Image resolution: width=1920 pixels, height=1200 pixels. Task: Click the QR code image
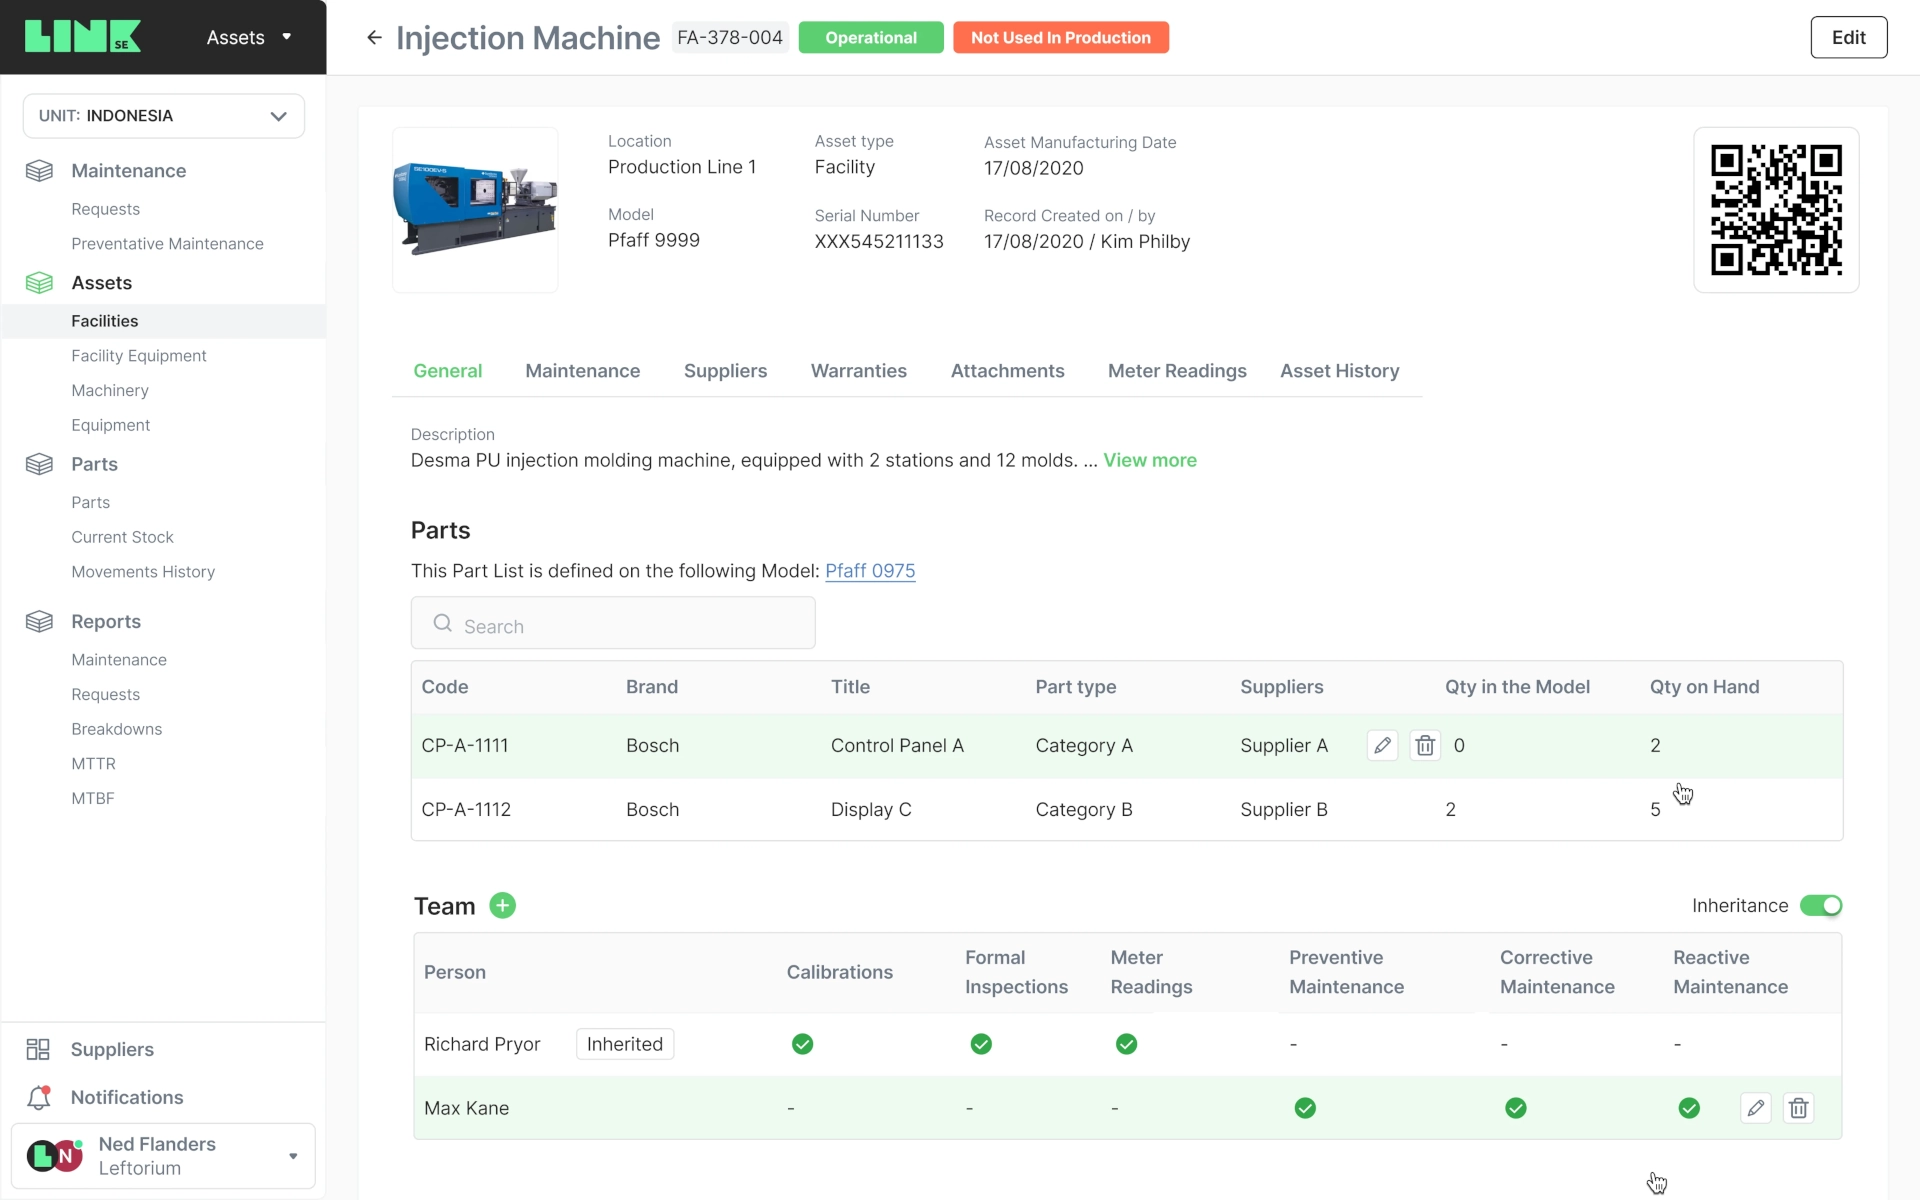coord(1775,210)
